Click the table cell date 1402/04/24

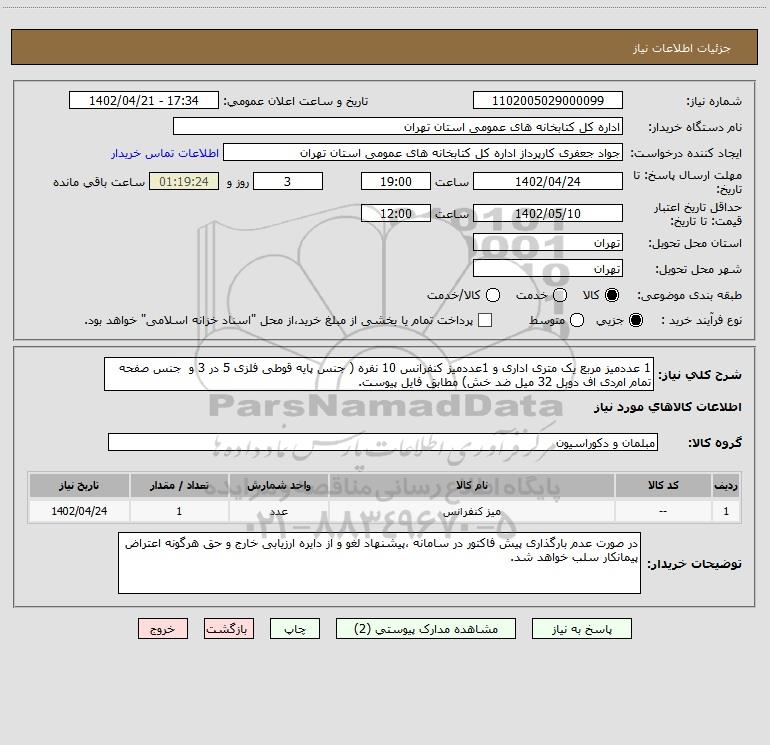(x=79, y=511)
